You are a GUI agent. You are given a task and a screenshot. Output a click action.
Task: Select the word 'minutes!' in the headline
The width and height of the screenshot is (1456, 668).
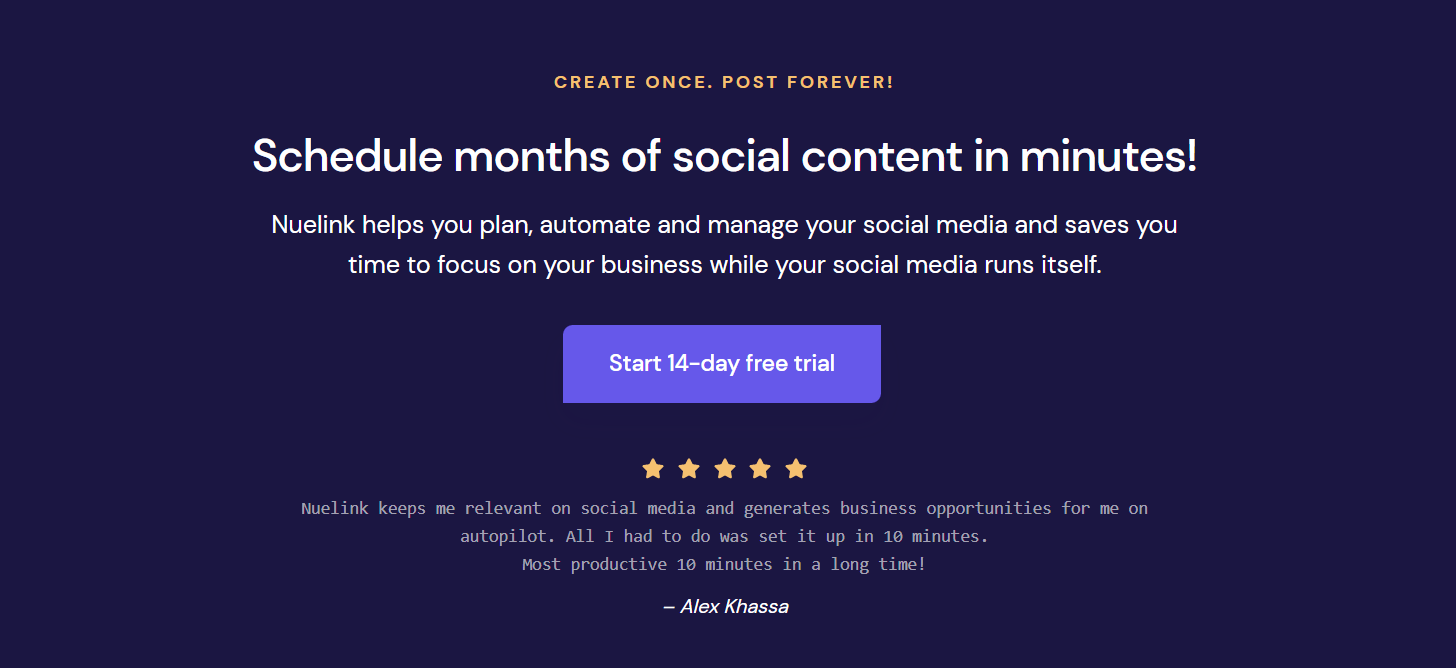pyautogui.click(x=1108, y=157)
